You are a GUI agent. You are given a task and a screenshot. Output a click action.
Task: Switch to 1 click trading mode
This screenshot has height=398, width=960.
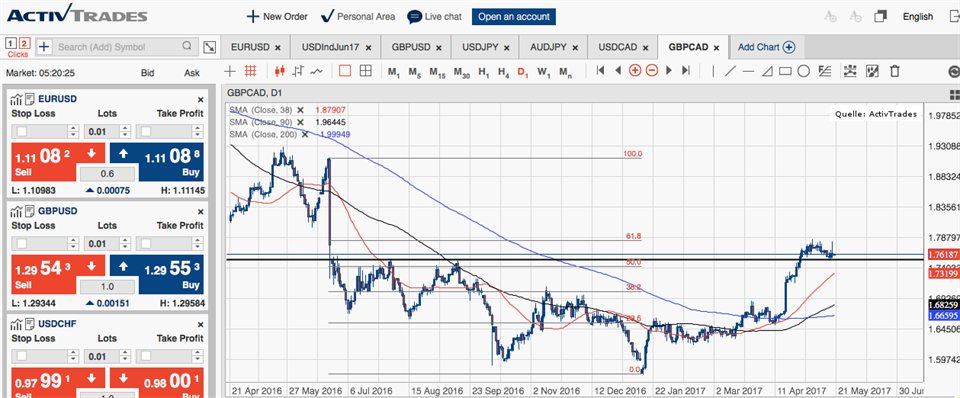[10, 43]
